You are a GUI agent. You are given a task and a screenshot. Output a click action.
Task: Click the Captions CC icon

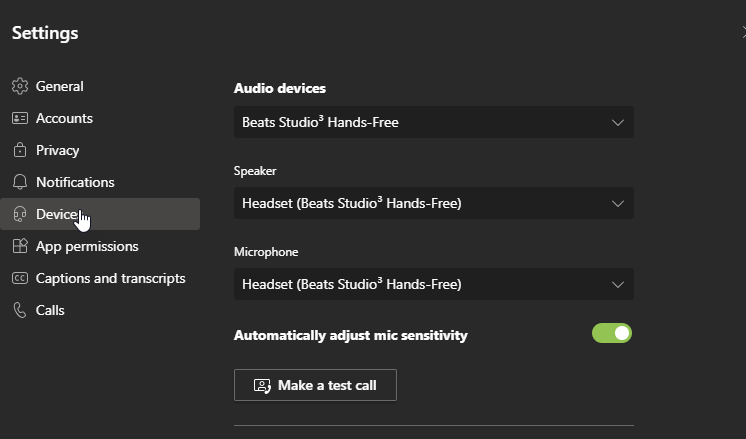(20, 279)
